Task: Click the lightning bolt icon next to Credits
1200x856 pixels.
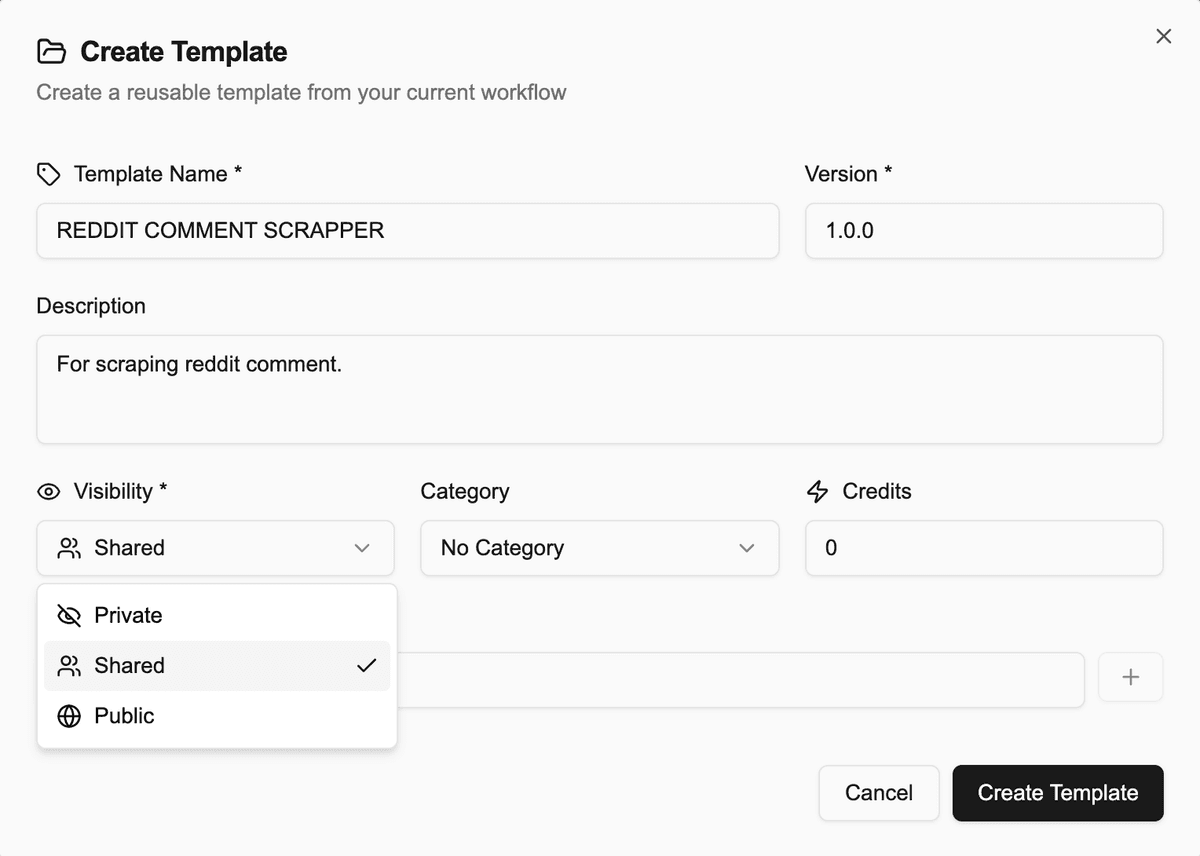Action: click(x=817, y=491)
